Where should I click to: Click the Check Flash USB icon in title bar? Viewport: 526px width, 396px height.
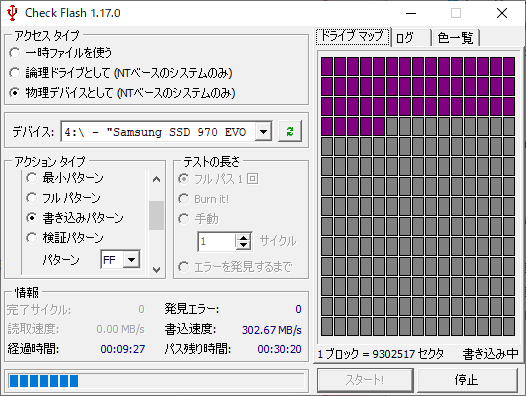[x=12, y=13]
